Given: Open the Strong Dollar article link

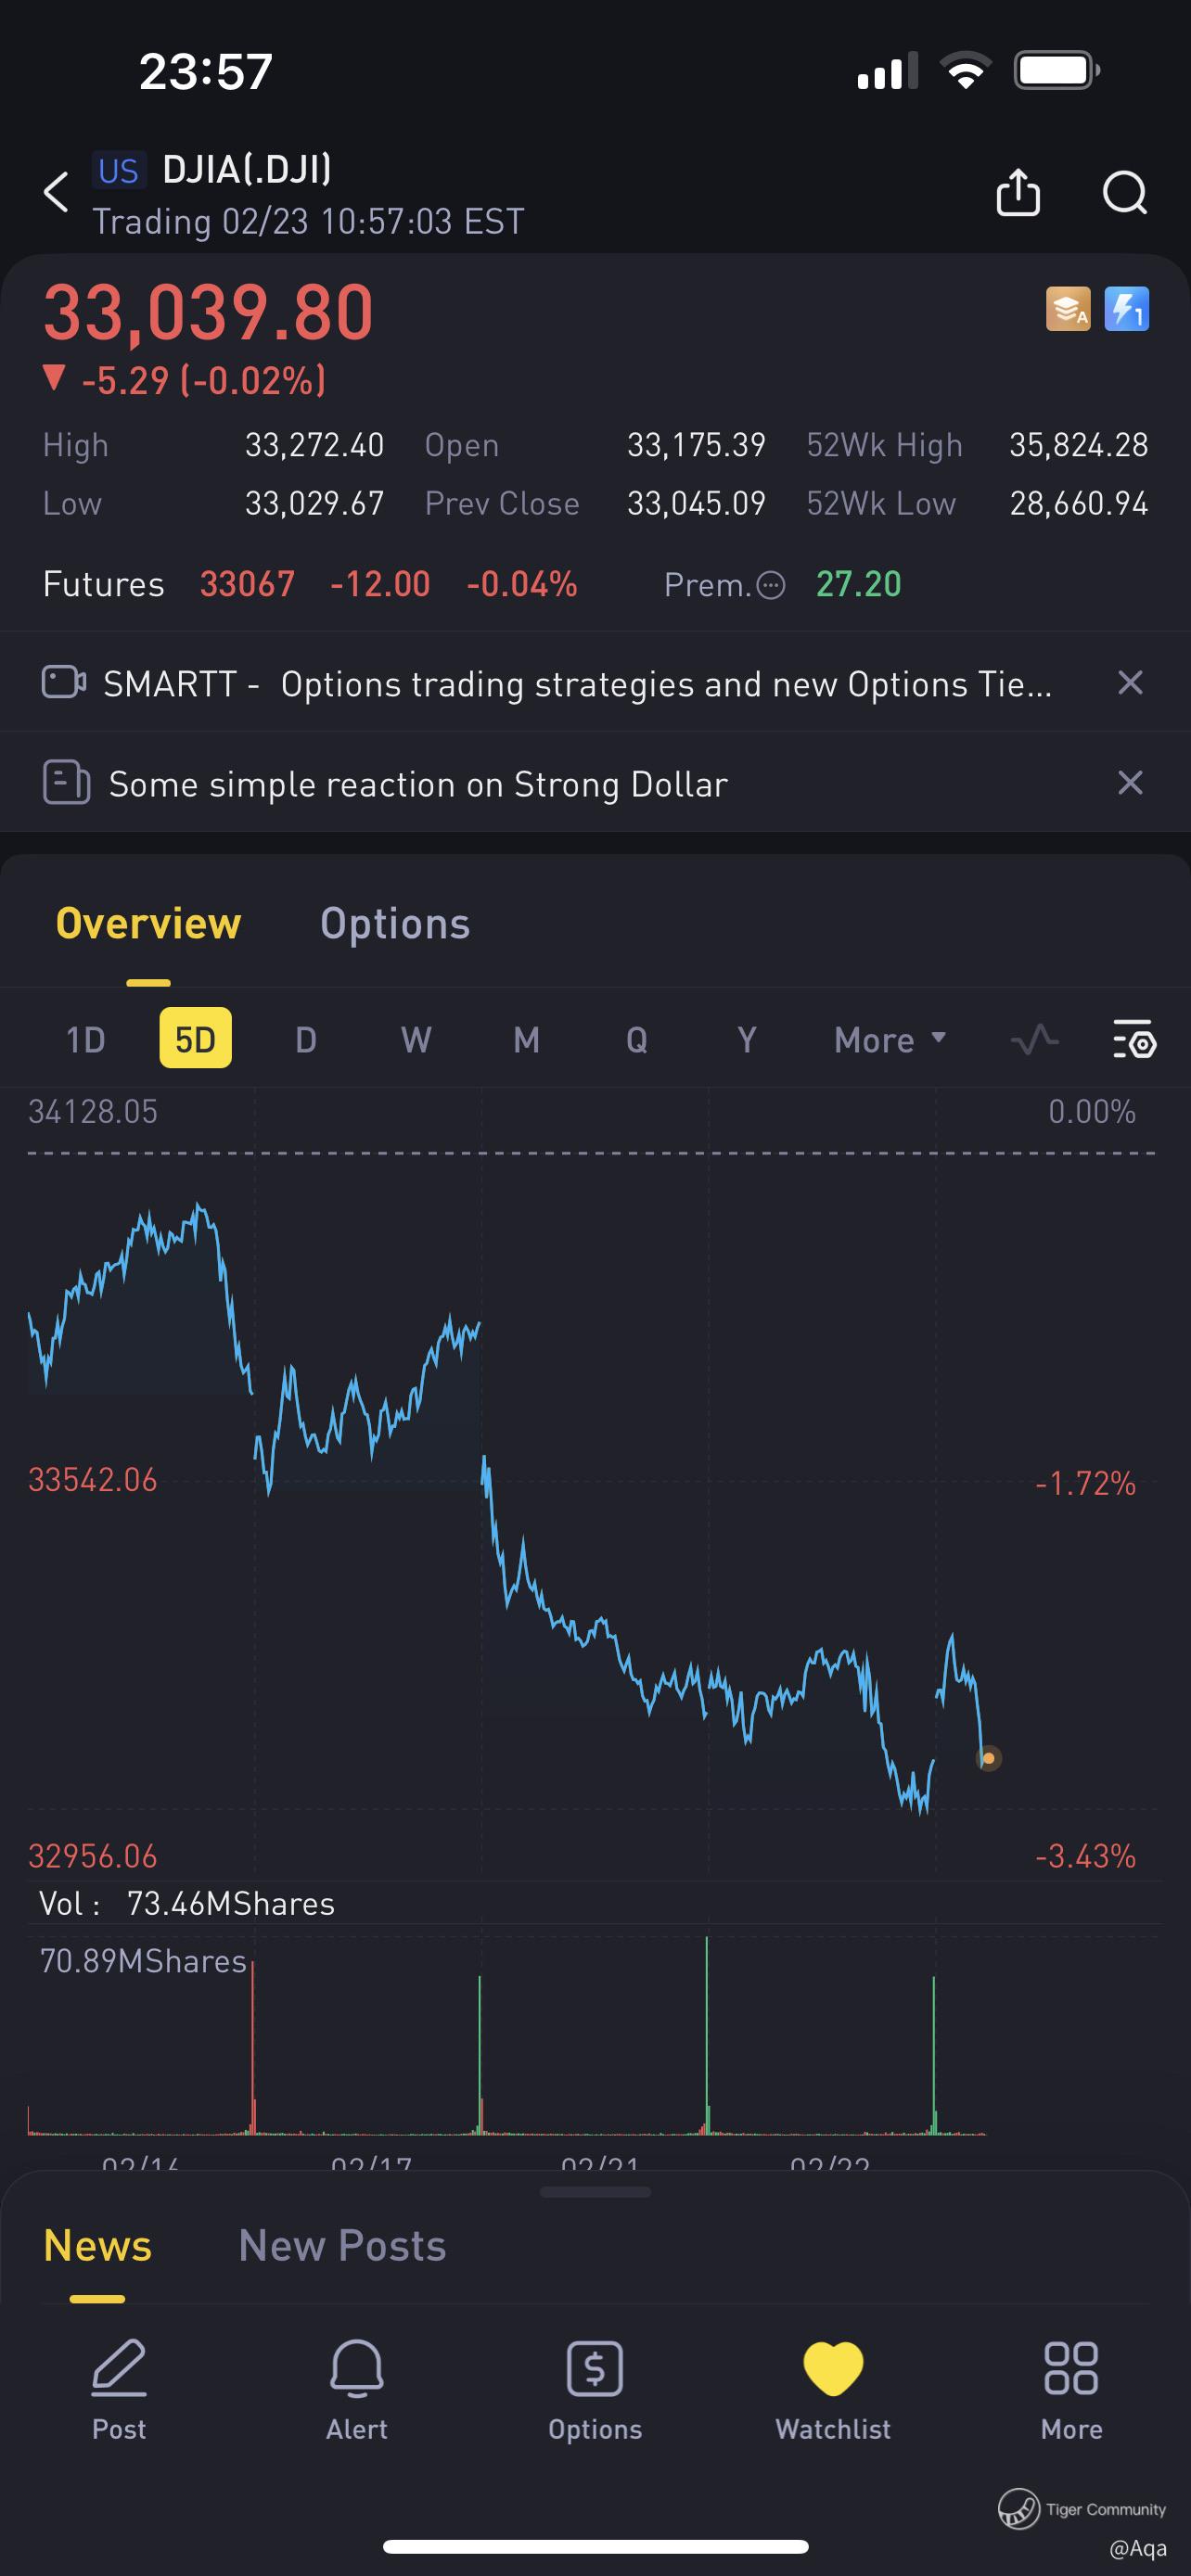Looking at the screenshot, I should (x=418, y=784).
